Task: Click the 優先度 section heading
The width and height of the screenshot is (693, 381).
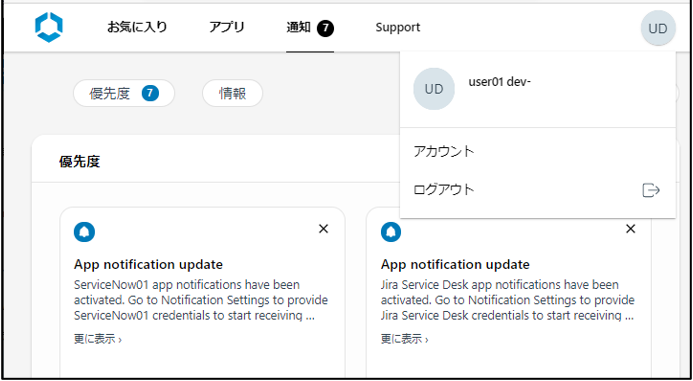Action: (x=80, y=162)
